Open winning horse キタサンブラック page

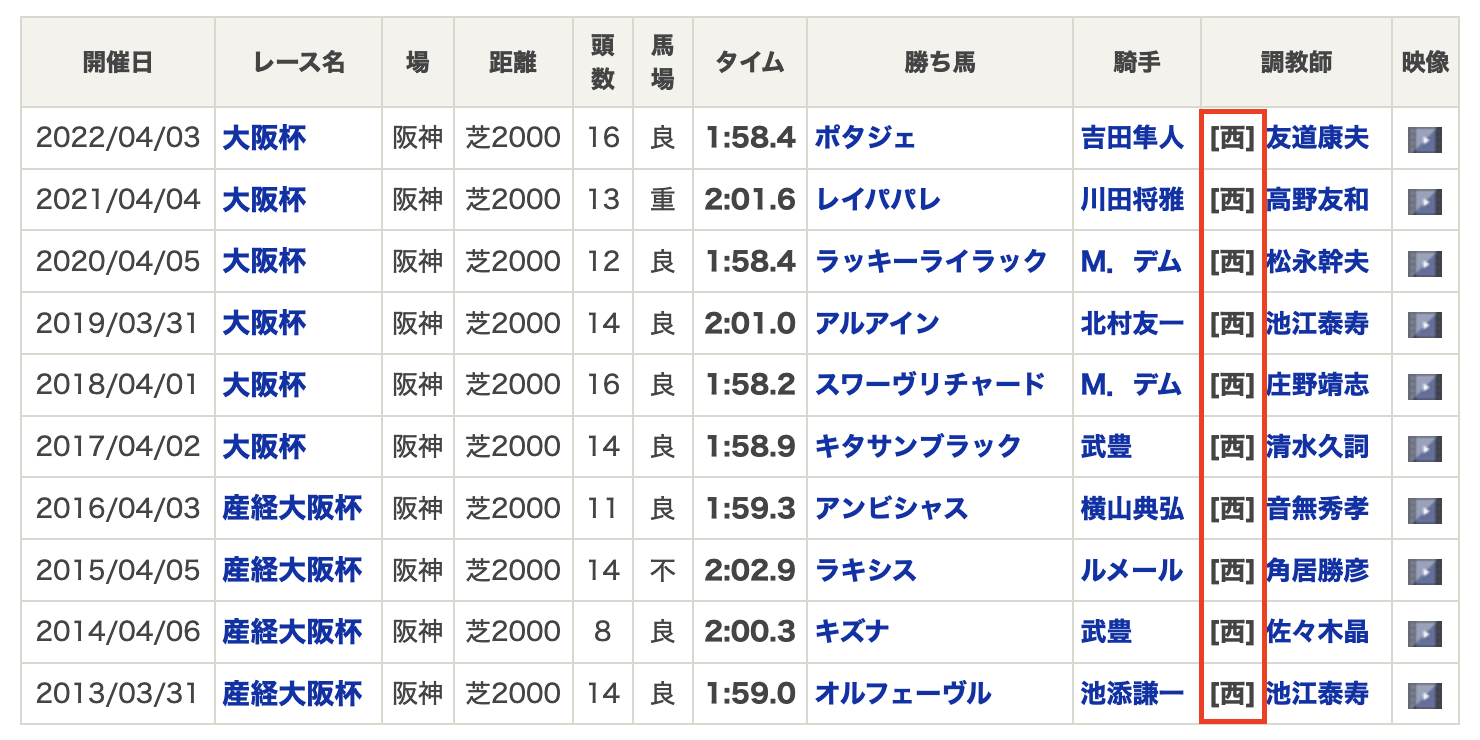coord(918,446)
